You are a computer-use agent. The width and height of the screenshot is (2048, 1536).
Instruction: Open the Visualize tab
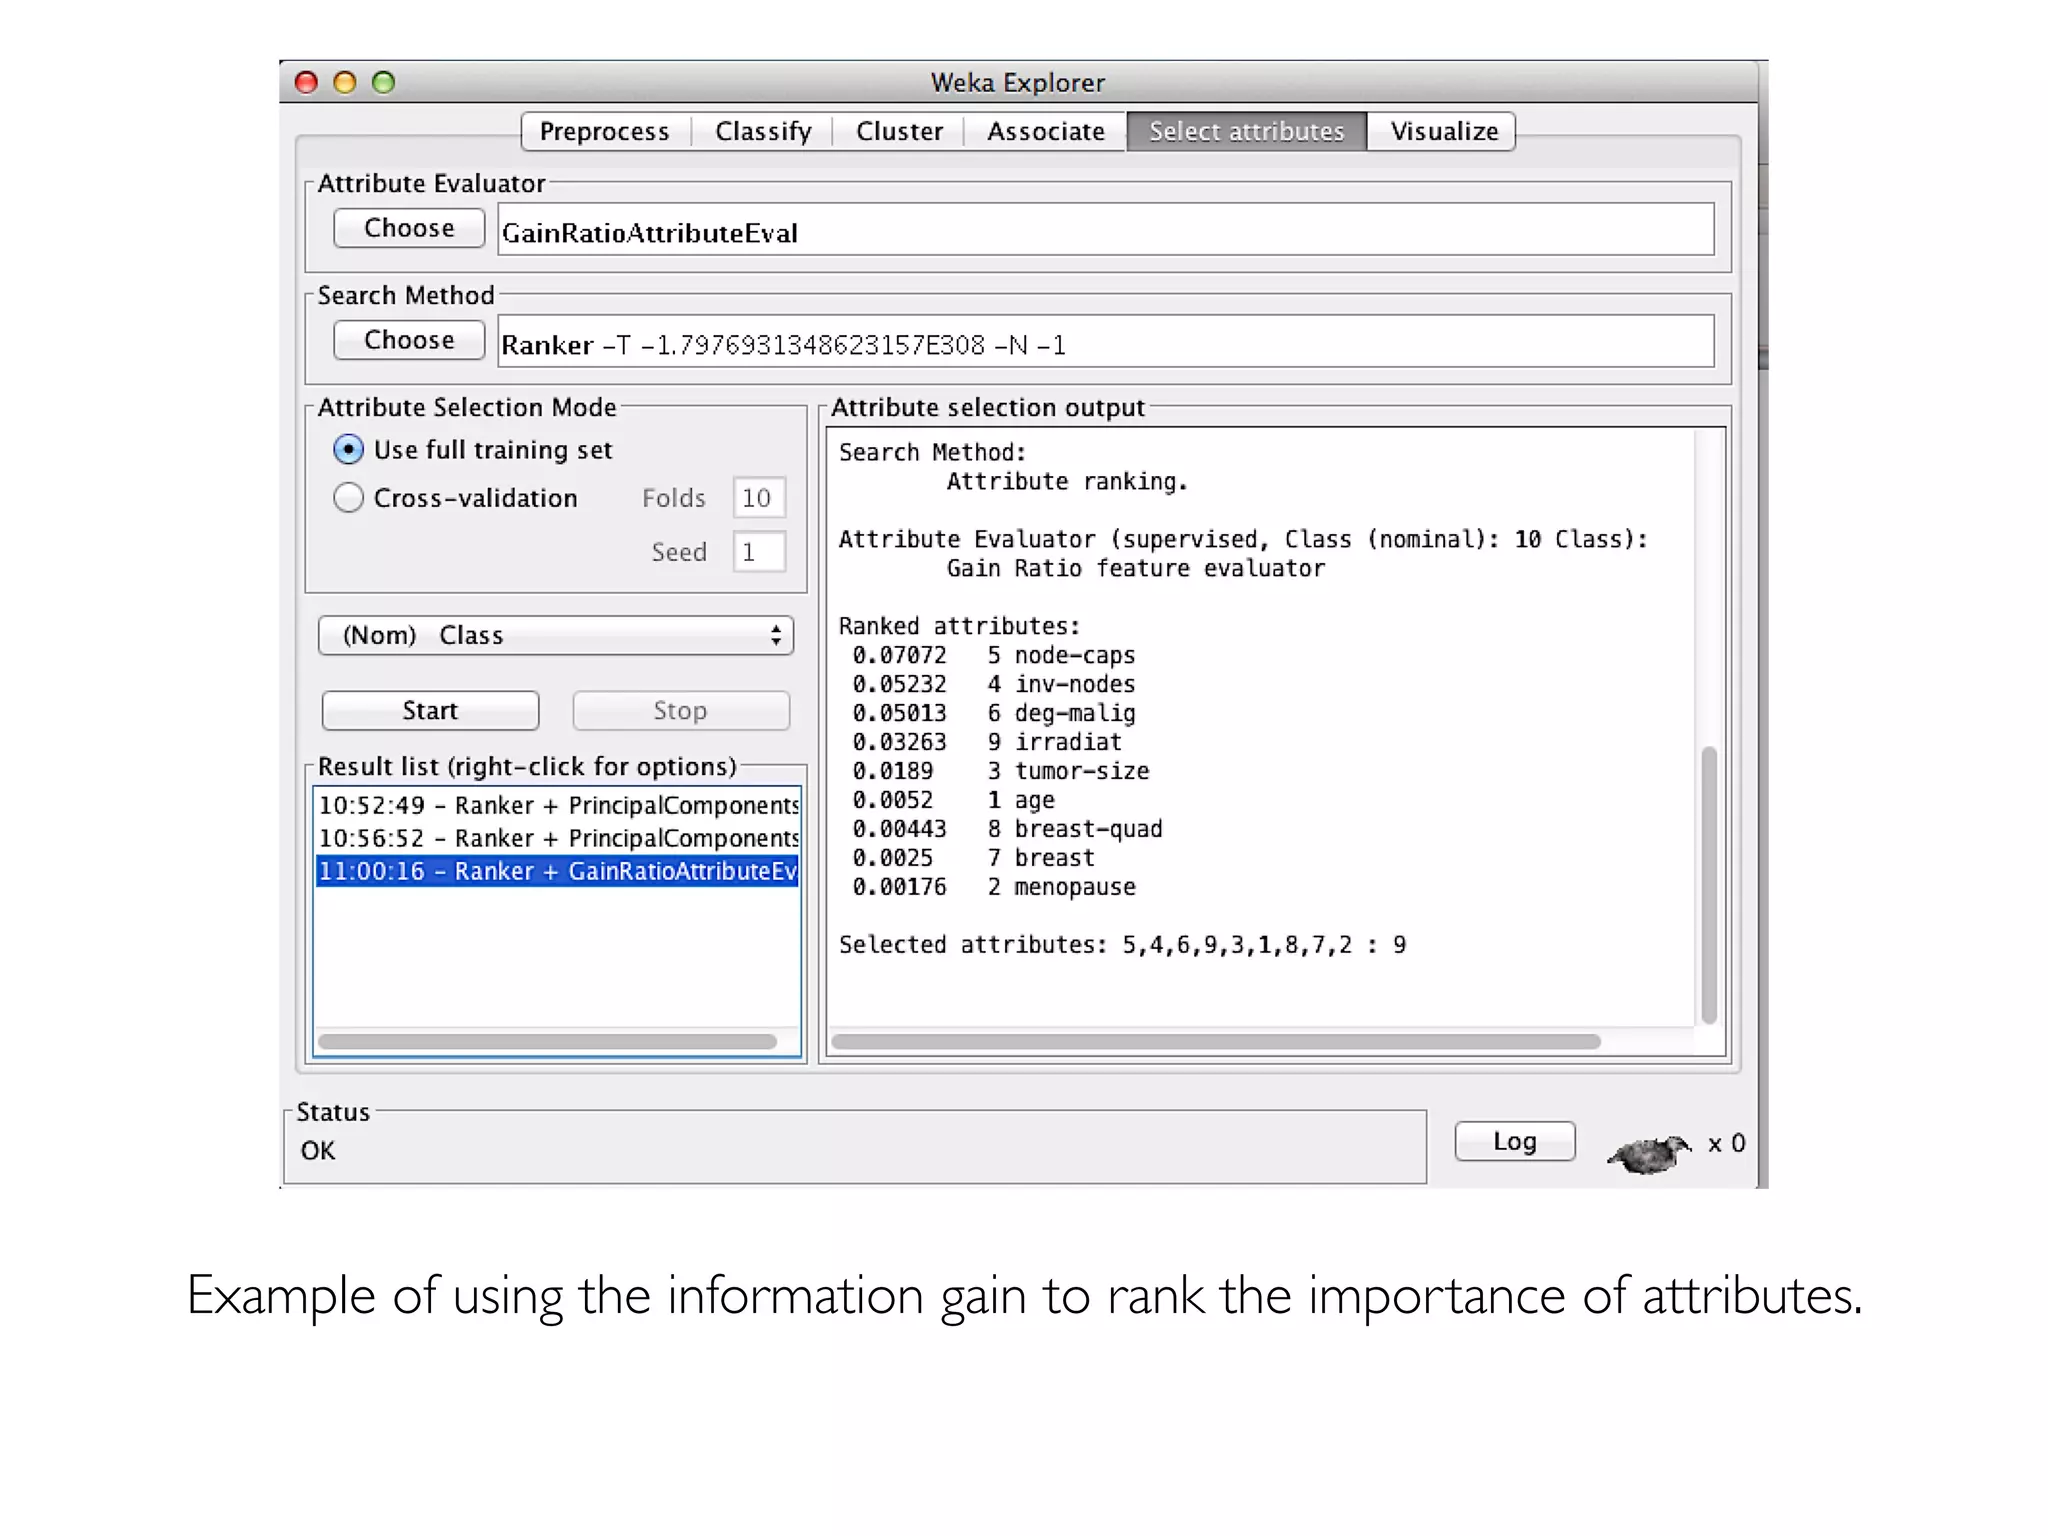coord(1443,131)
